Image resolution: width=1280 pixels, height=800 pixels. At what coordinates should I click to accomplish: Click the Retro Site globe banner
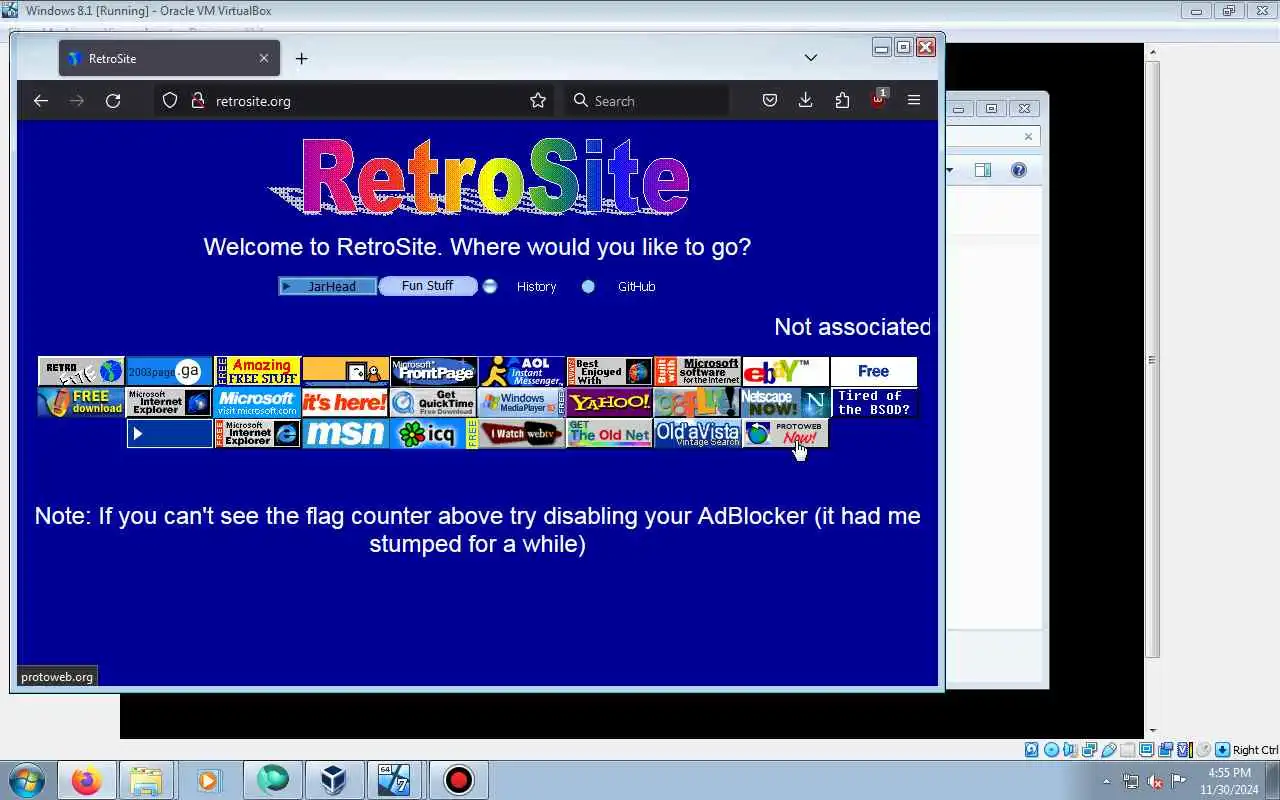[x=81, y=371]
